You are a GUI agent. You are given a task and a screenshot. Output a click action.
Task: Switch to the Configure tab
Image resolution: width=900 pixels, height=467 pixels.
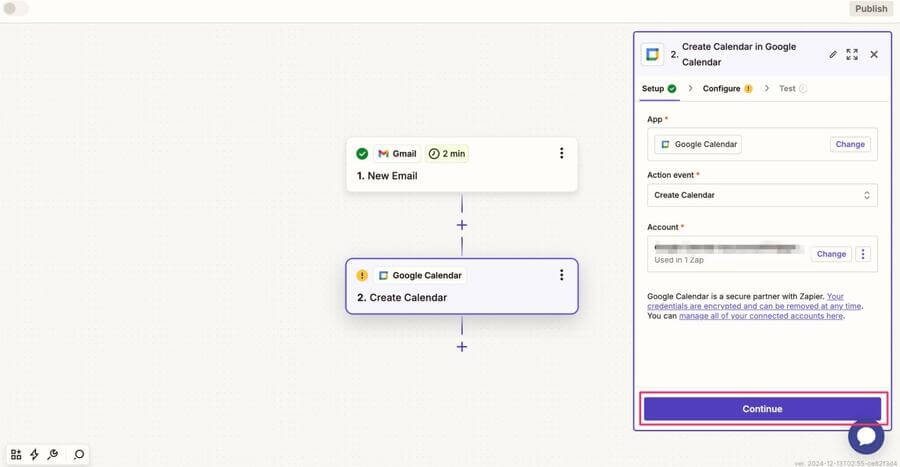click(x=727, y=88)
